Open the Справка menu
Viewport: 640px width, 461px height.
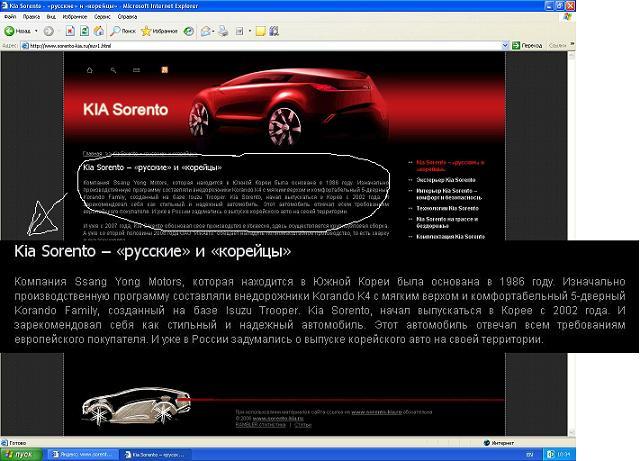coord(127,17)
